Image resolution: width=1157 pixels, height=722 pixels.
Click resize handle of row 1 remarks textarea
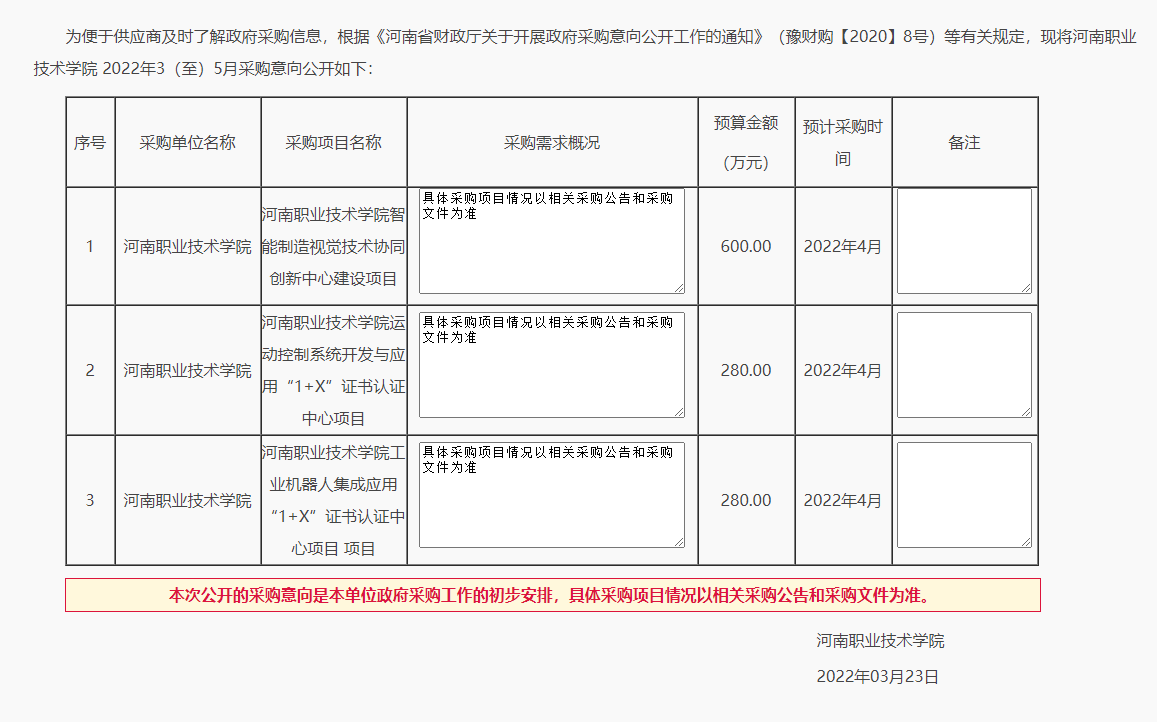[1026, 288]
